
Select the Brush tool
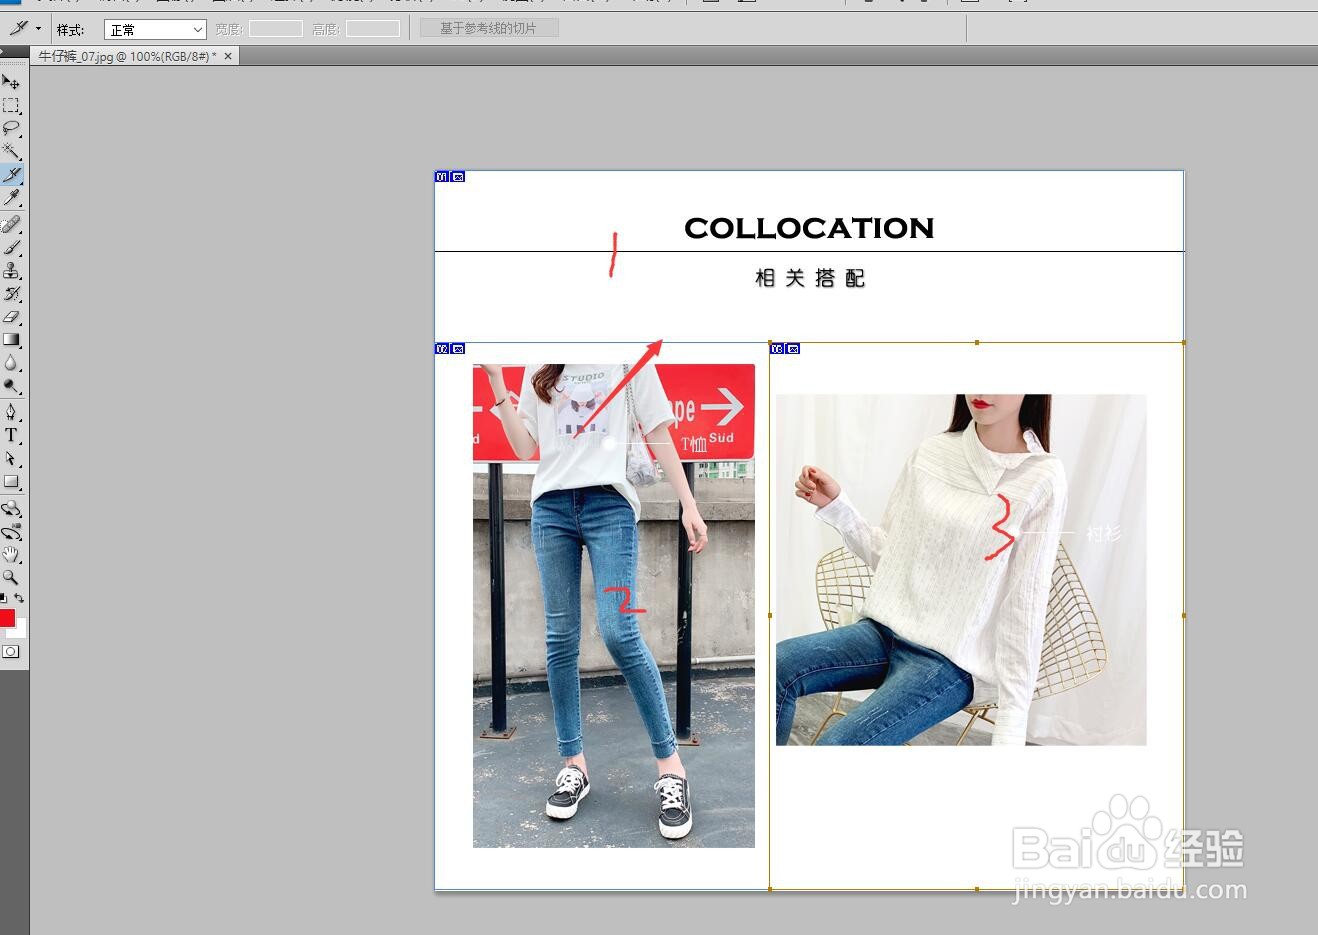click(11, 247)
